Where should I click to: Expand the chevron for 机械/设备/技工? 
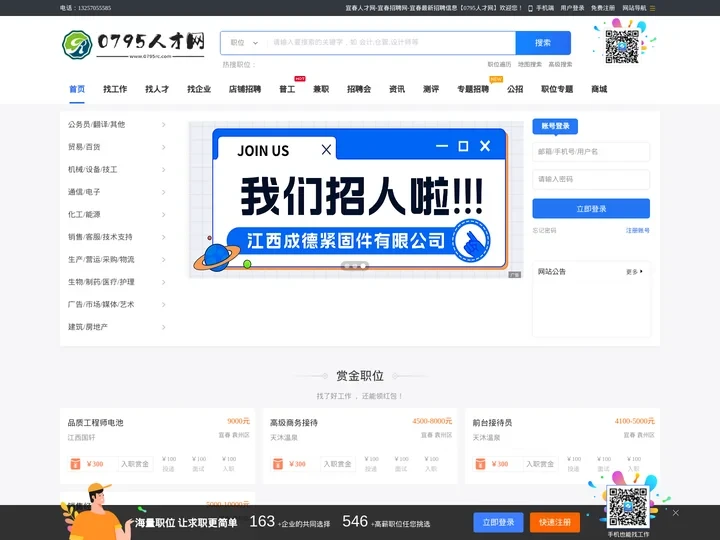pos(163,169)
